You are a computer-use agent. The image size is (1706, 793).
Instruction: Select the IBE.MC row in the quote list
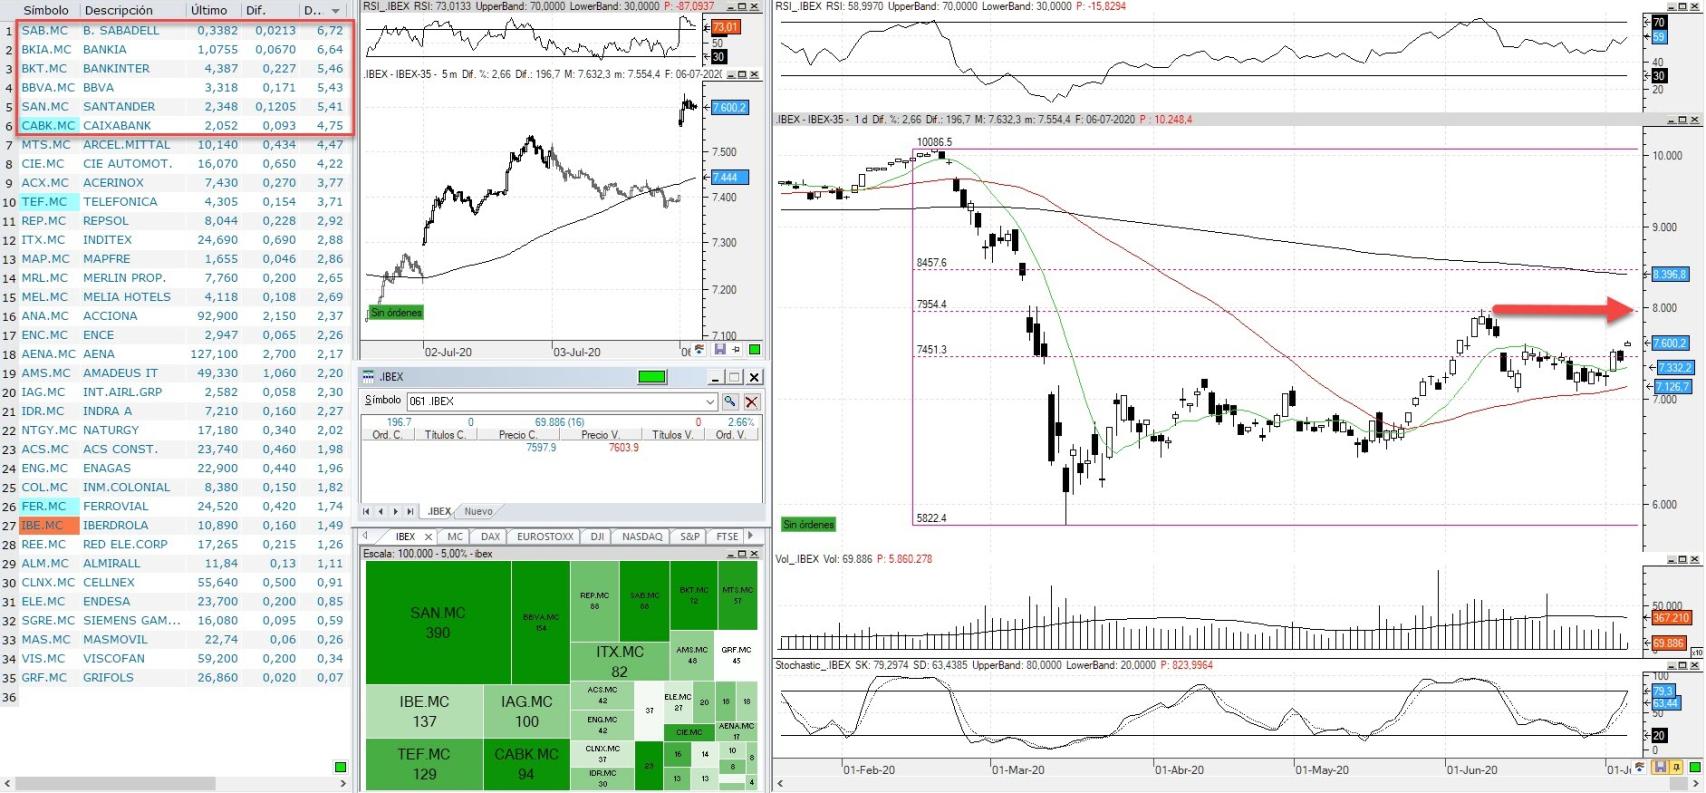point(175,525)
